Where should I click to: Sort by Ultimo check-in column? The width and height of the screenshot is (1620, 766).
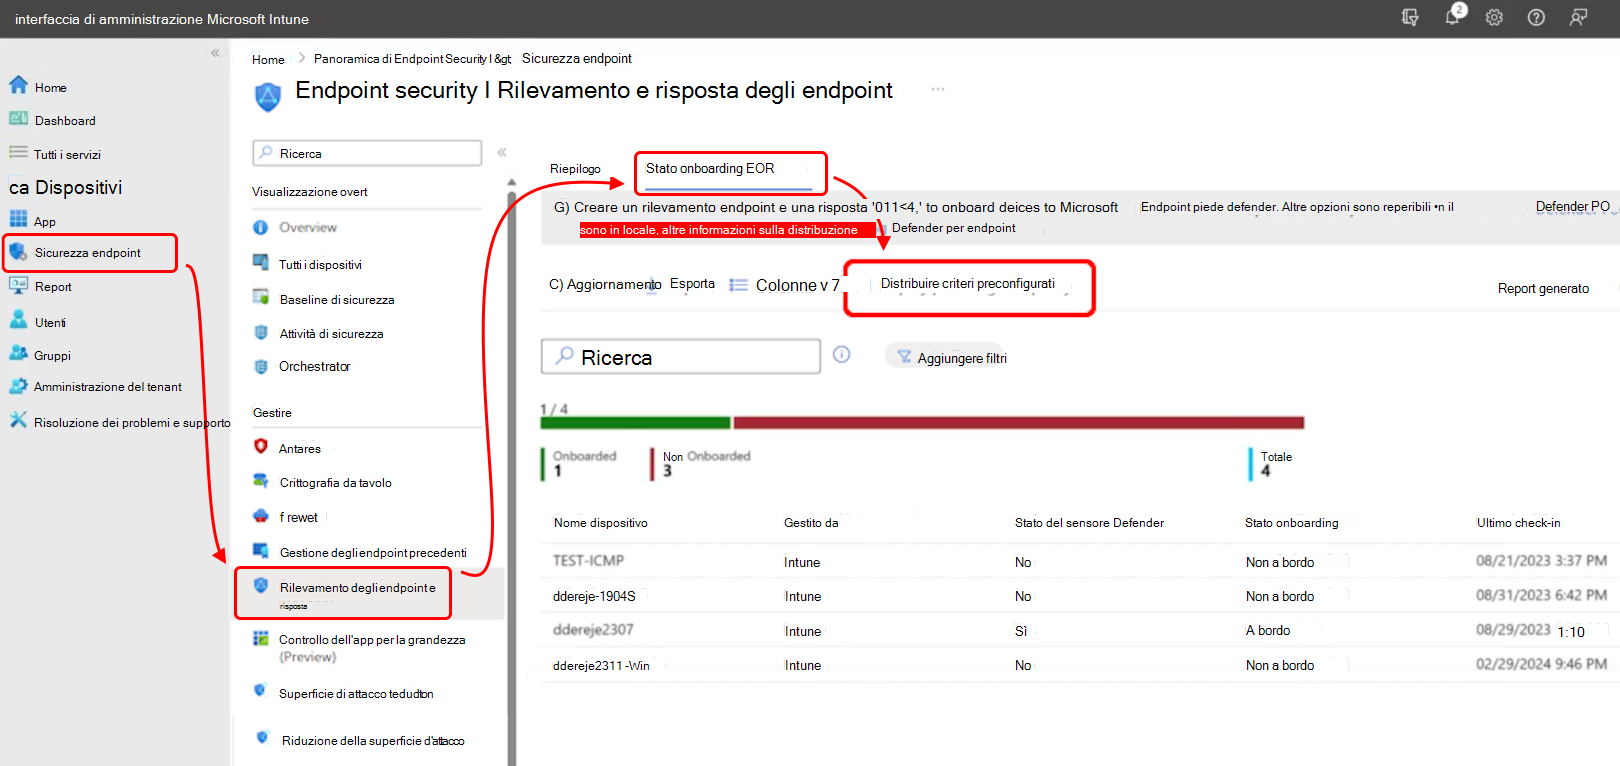click(x=1518, y=523)
